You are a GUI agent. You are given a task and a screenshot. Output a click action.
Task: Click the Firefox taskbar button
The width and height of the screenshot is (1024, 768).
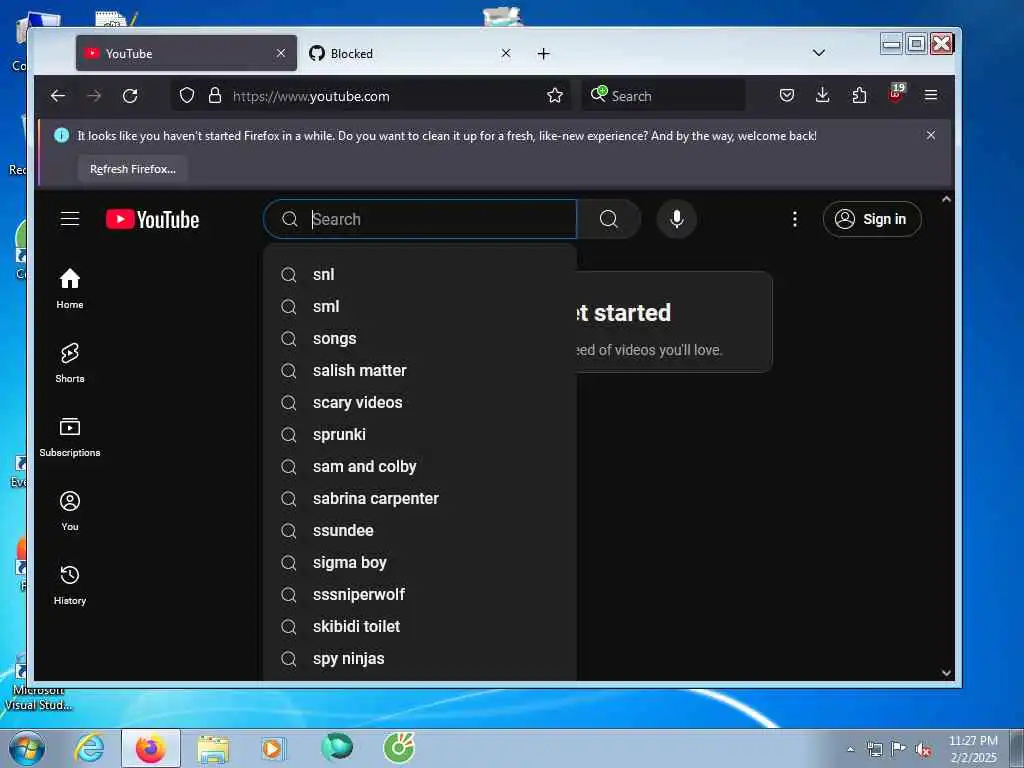[151, 748]
